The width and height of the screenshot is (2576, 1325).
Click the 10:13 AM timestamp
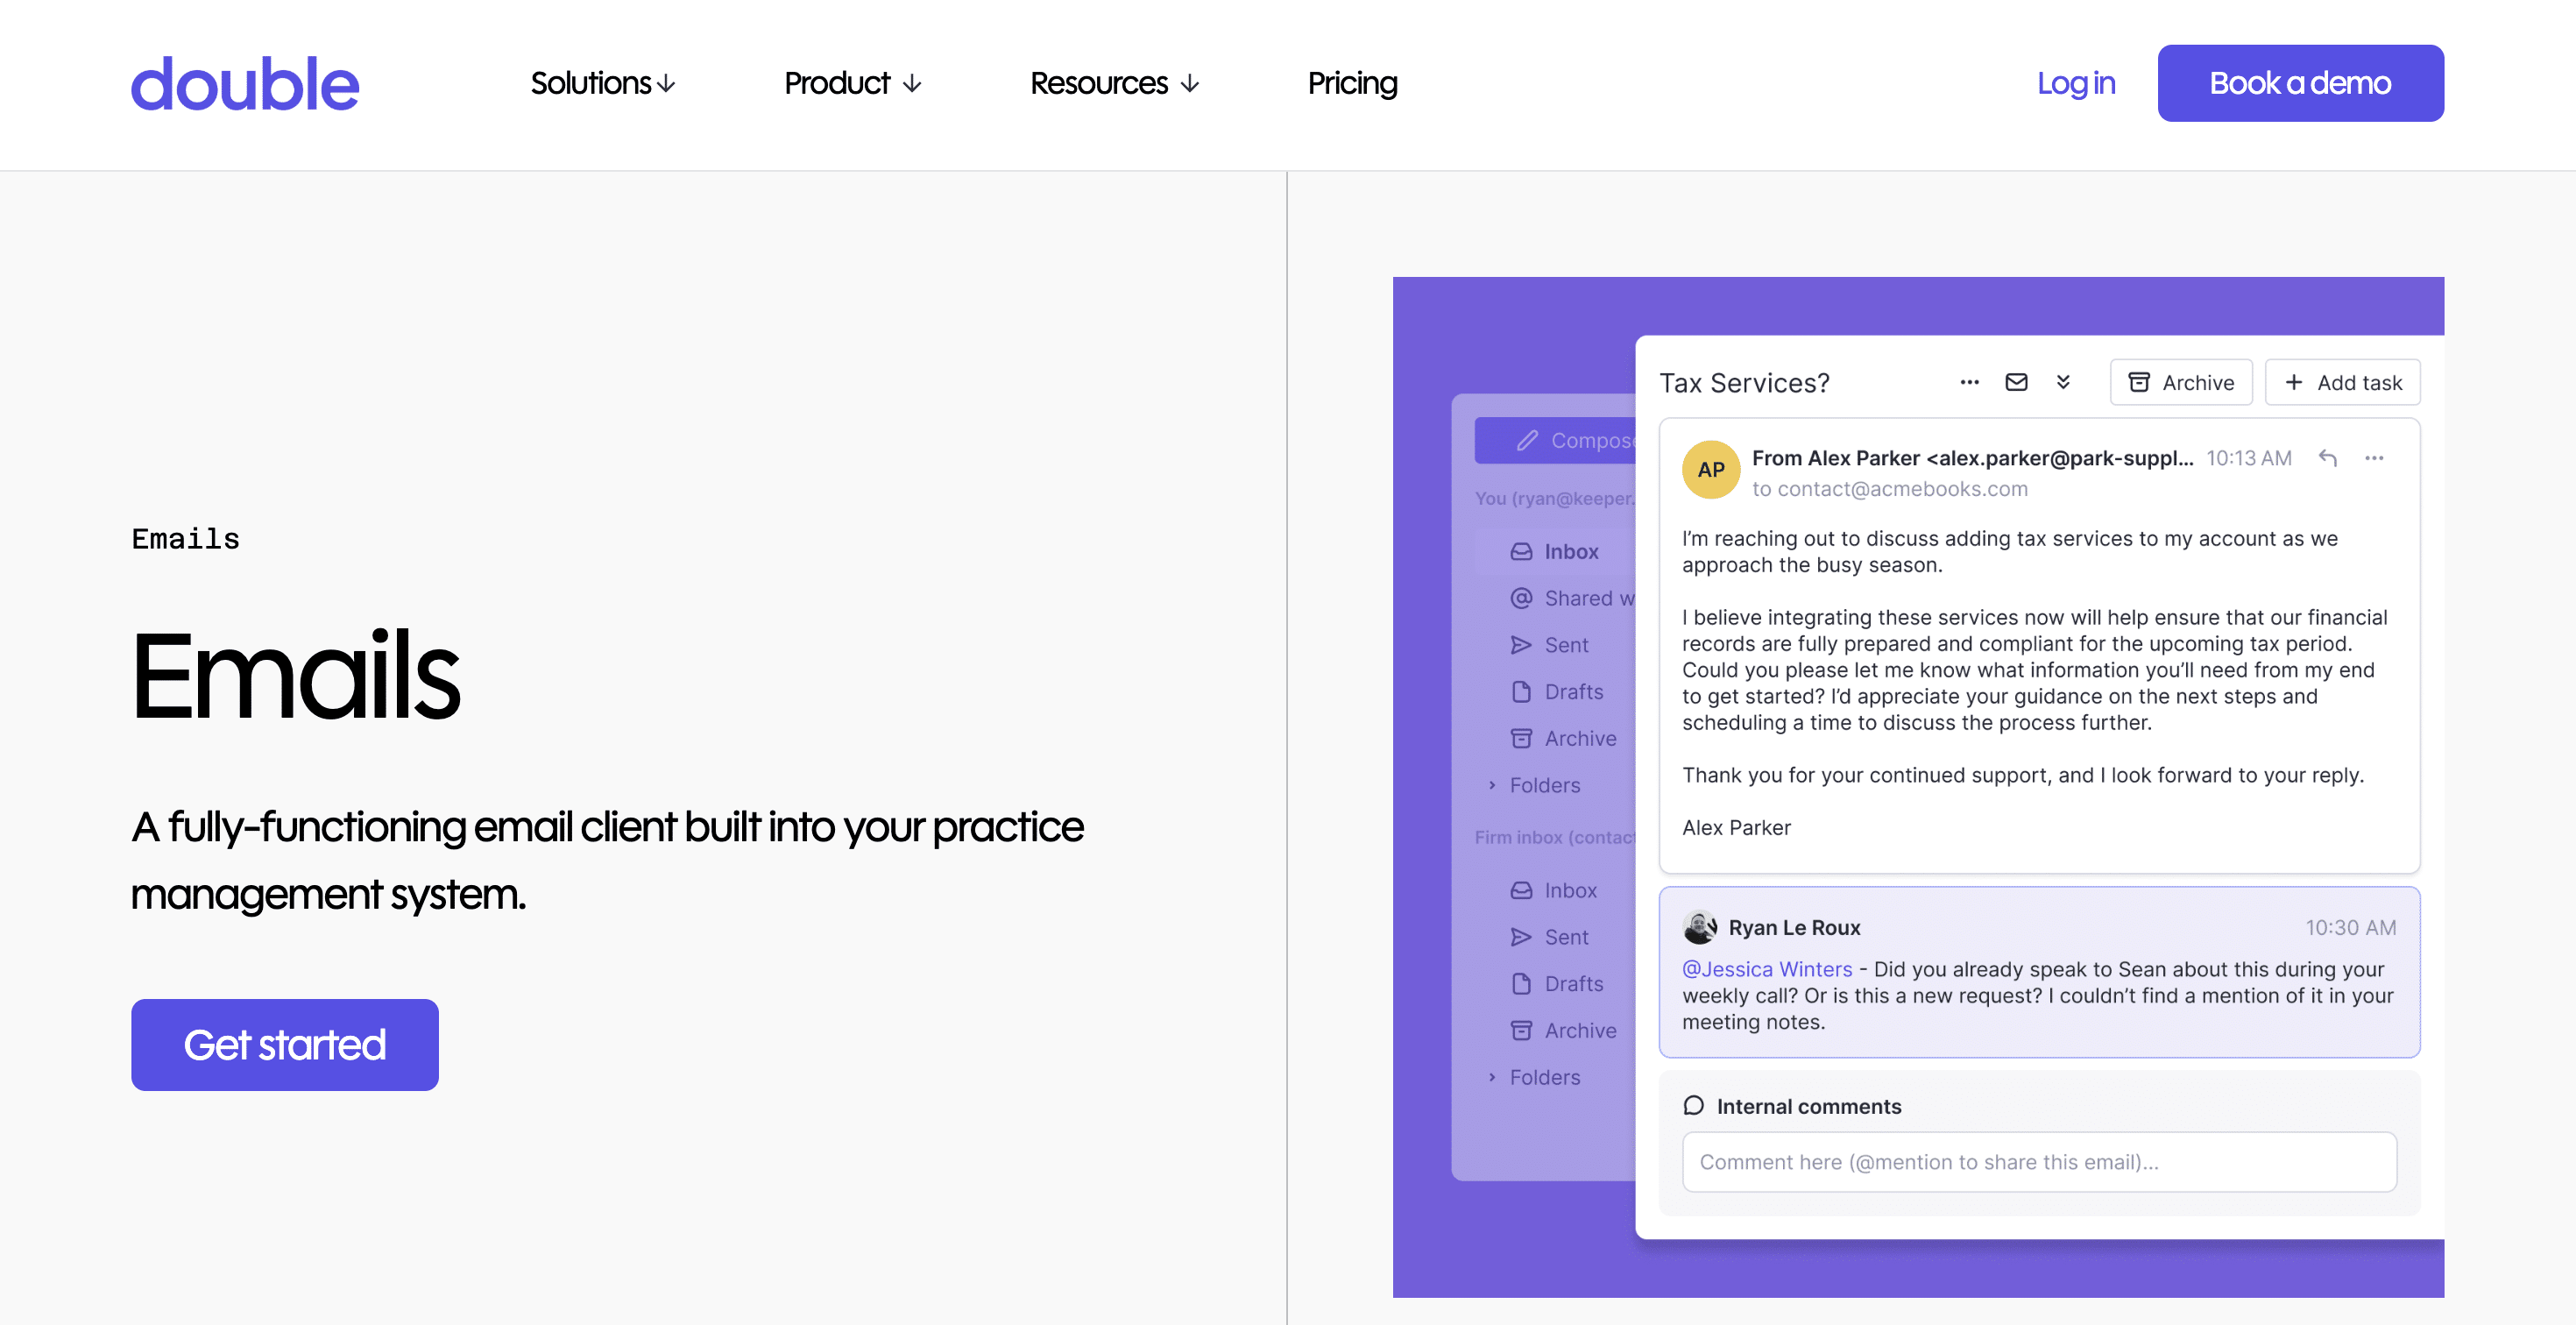click(x=2249, y=458)
